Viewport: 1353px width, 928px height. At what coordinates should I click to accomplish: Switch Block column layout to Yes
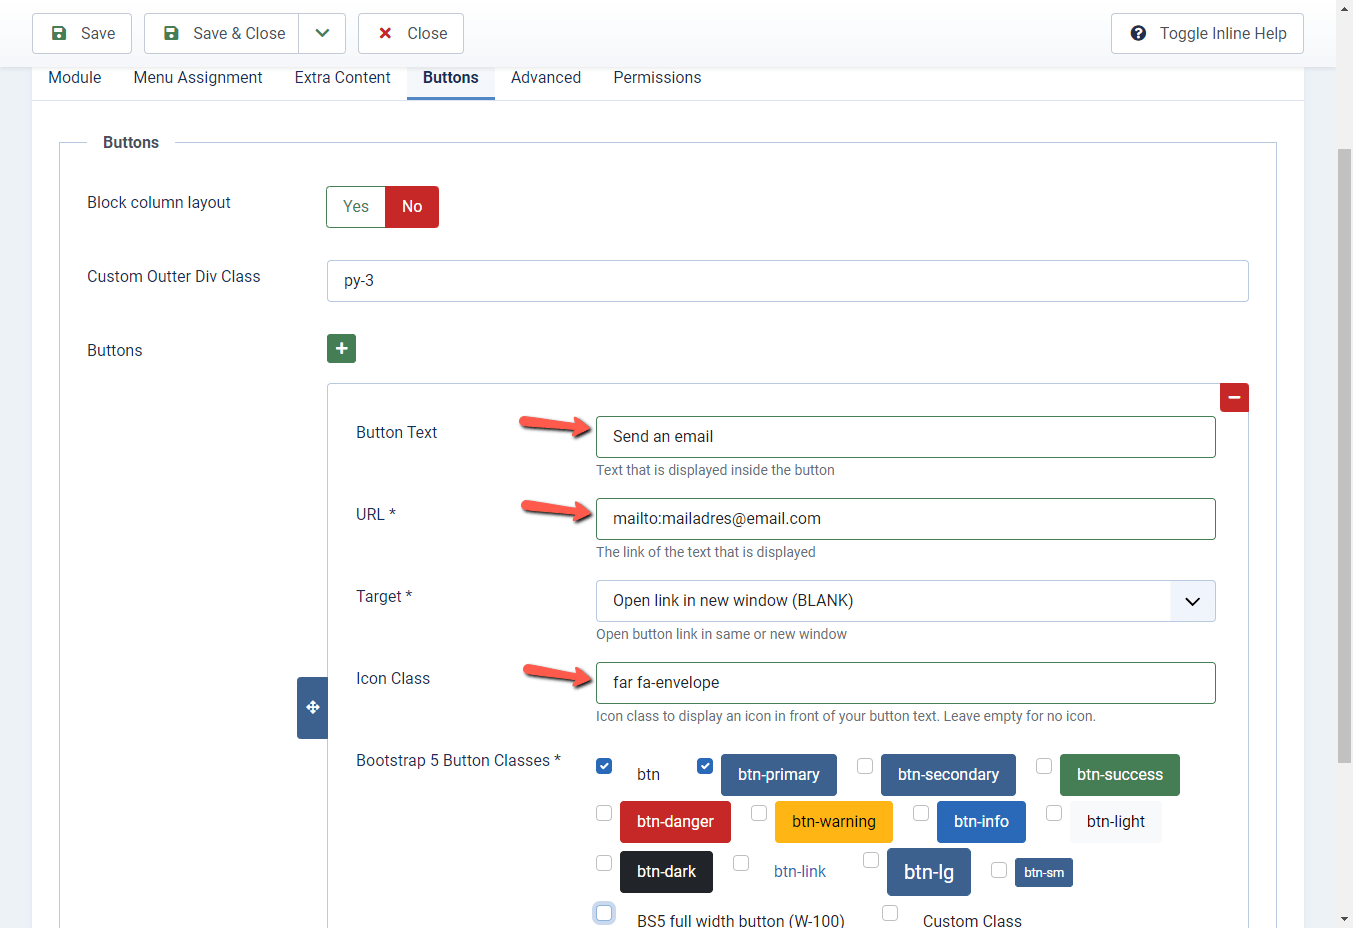355,207
